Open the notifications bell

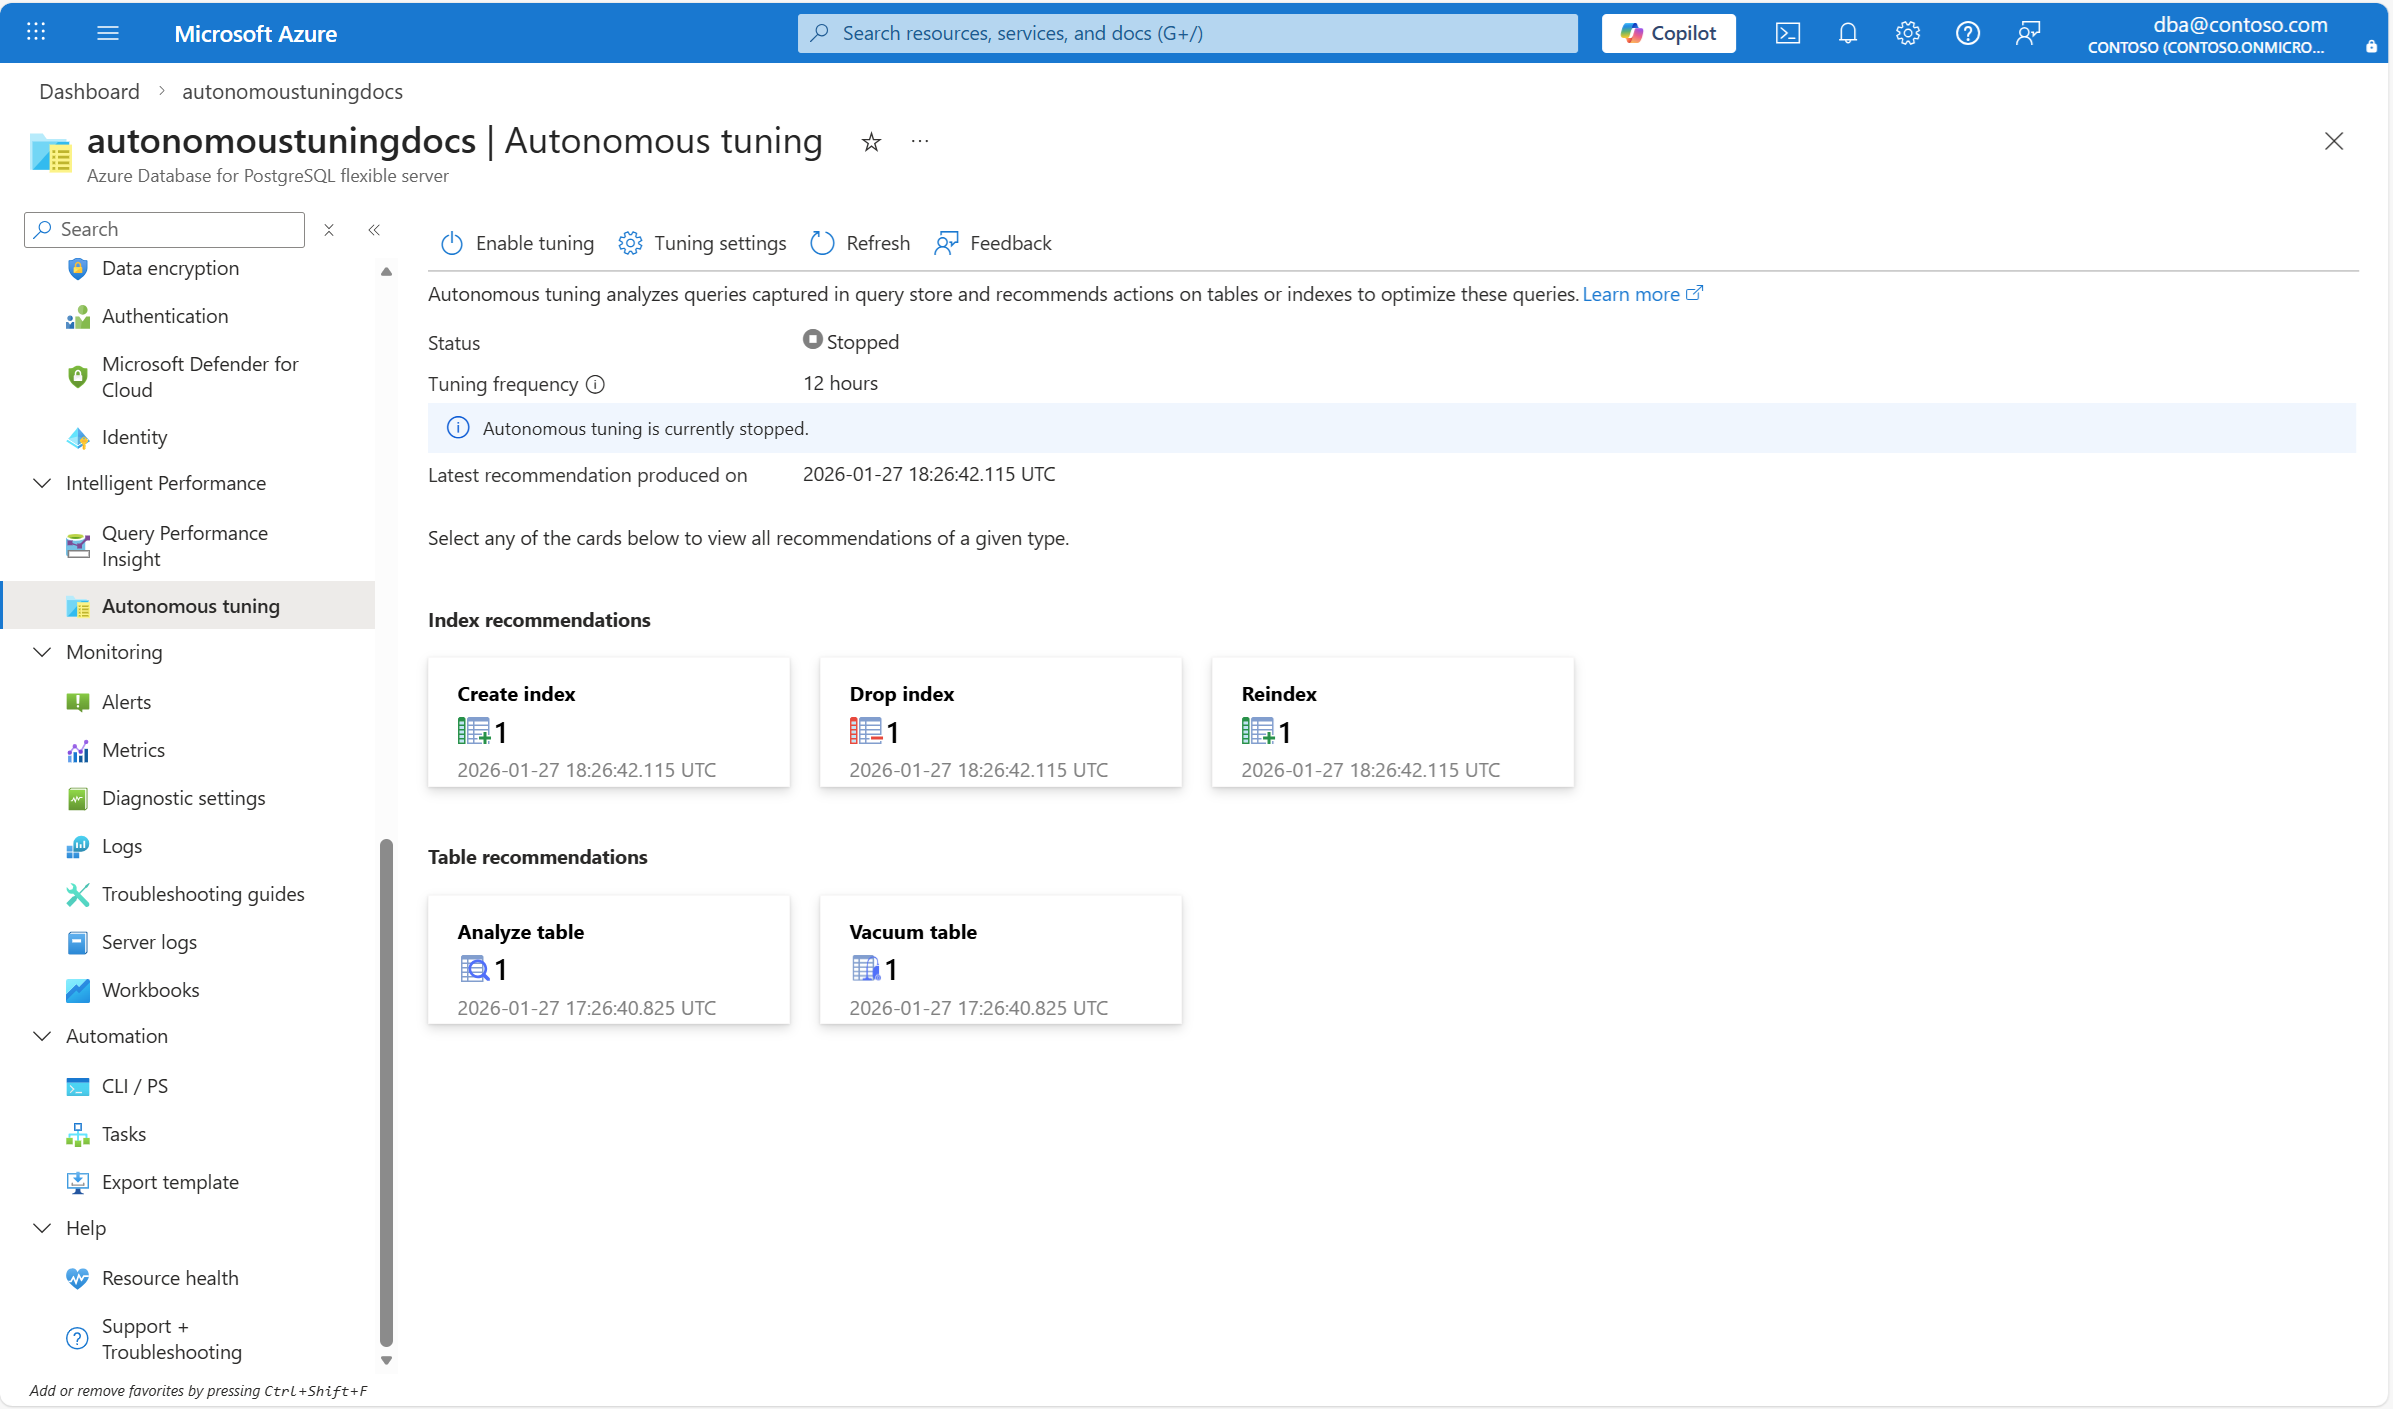[1847, 33]
